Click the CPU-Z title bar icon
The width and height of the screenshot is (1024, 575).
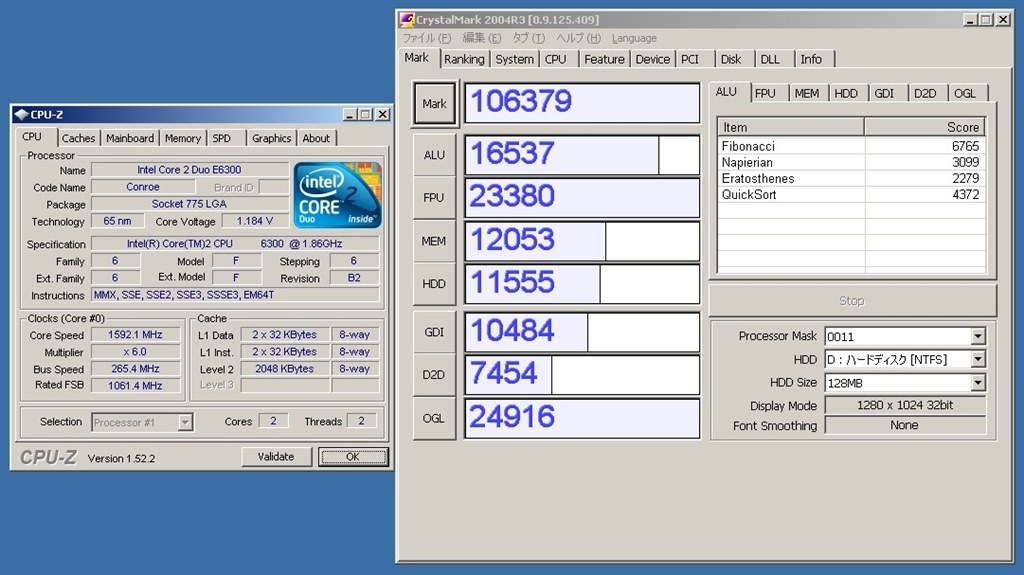pos(21,114)
